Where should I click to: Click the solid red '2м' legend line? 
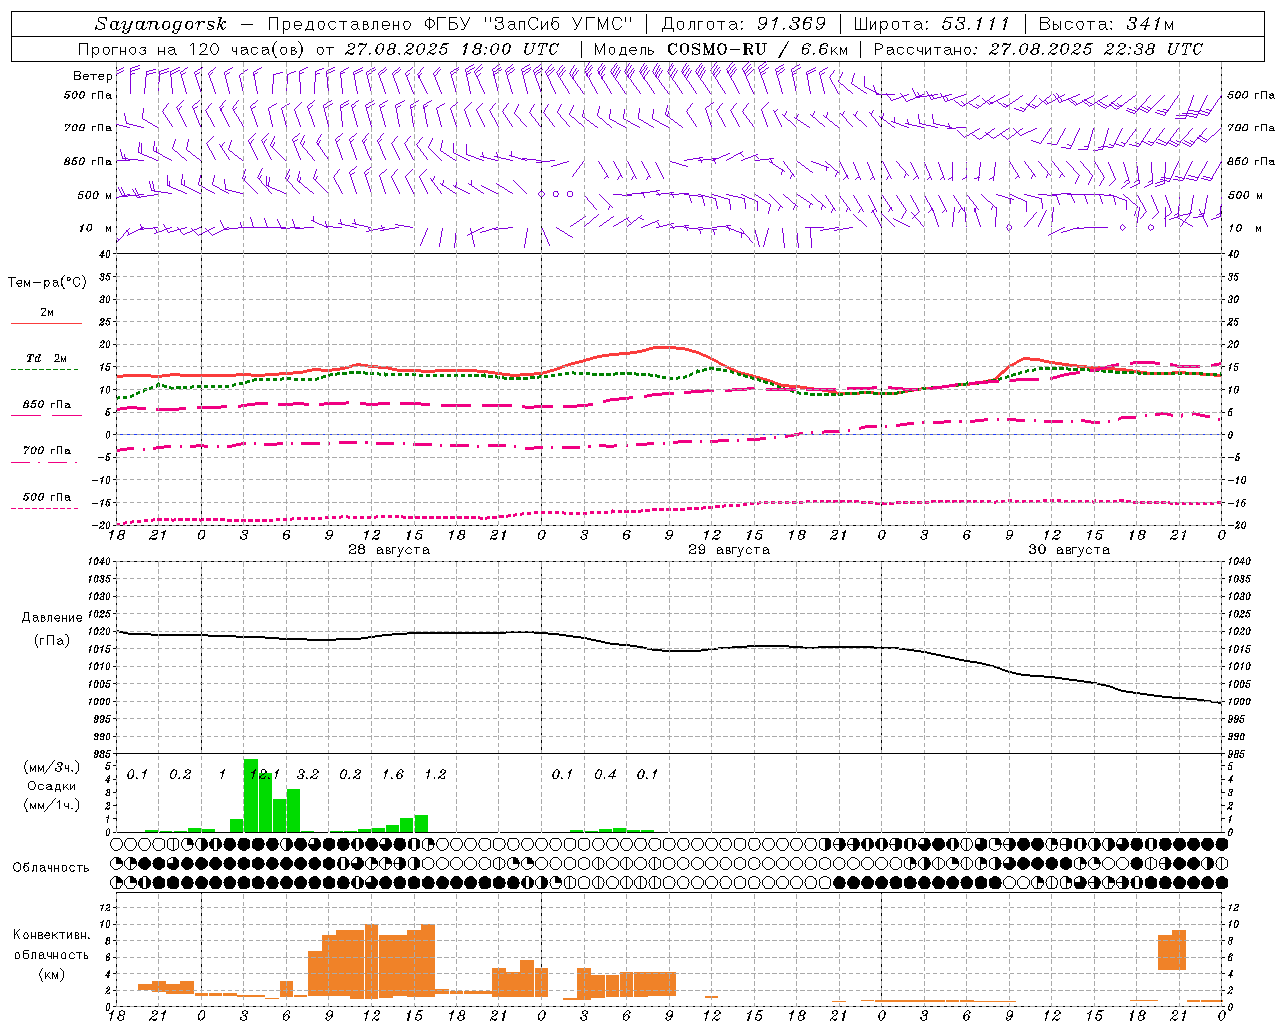tap(46, 323)
